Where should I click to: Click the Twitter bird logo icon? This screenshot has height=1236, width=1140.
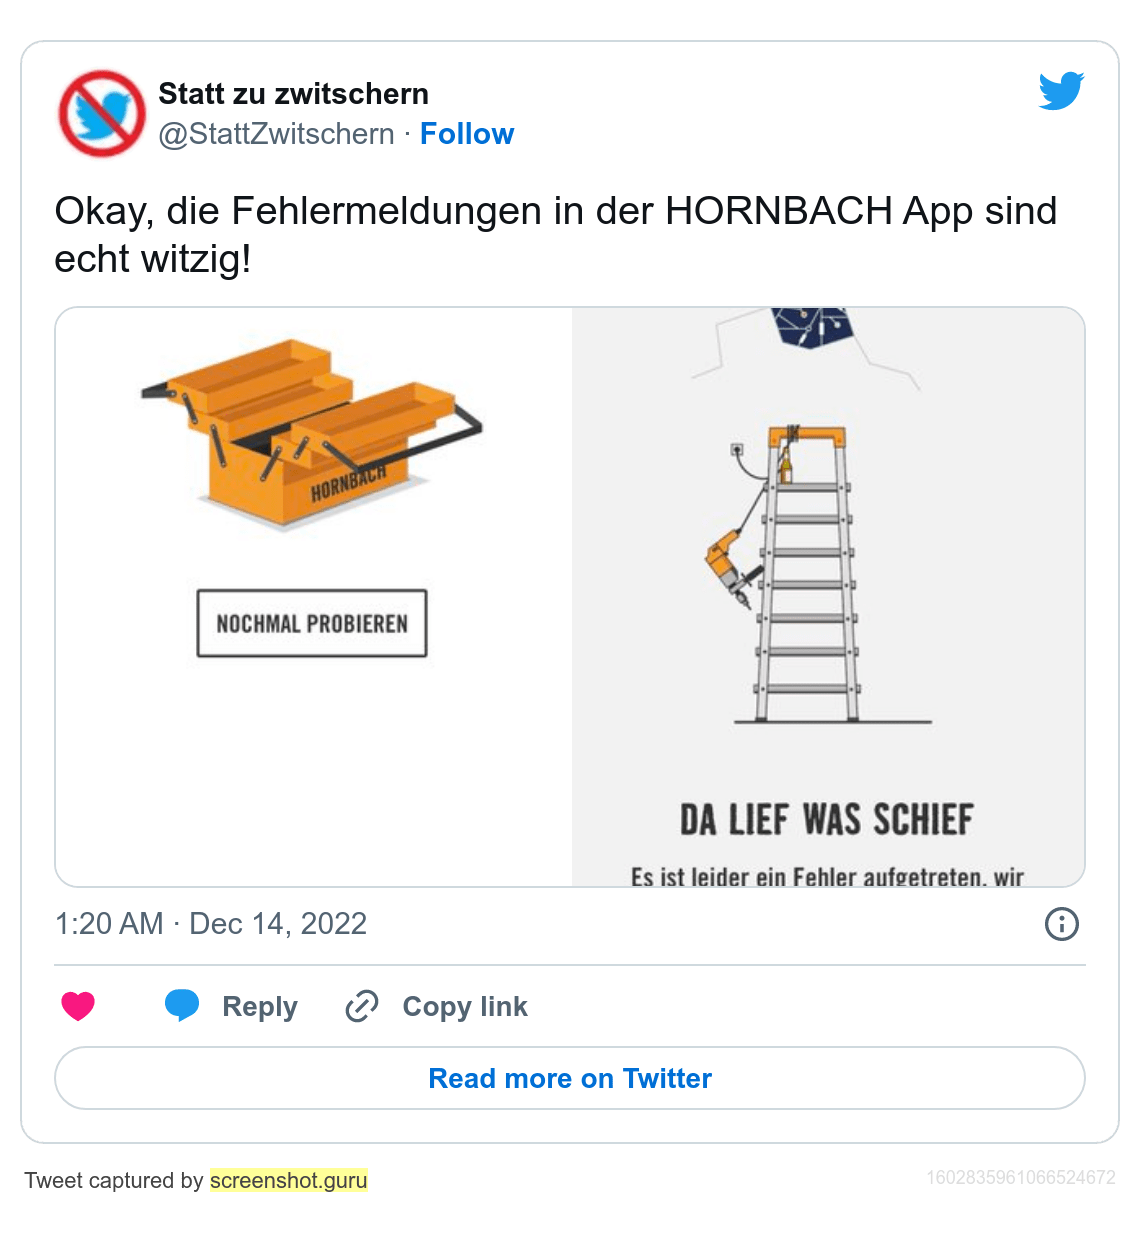point(1061,91)
